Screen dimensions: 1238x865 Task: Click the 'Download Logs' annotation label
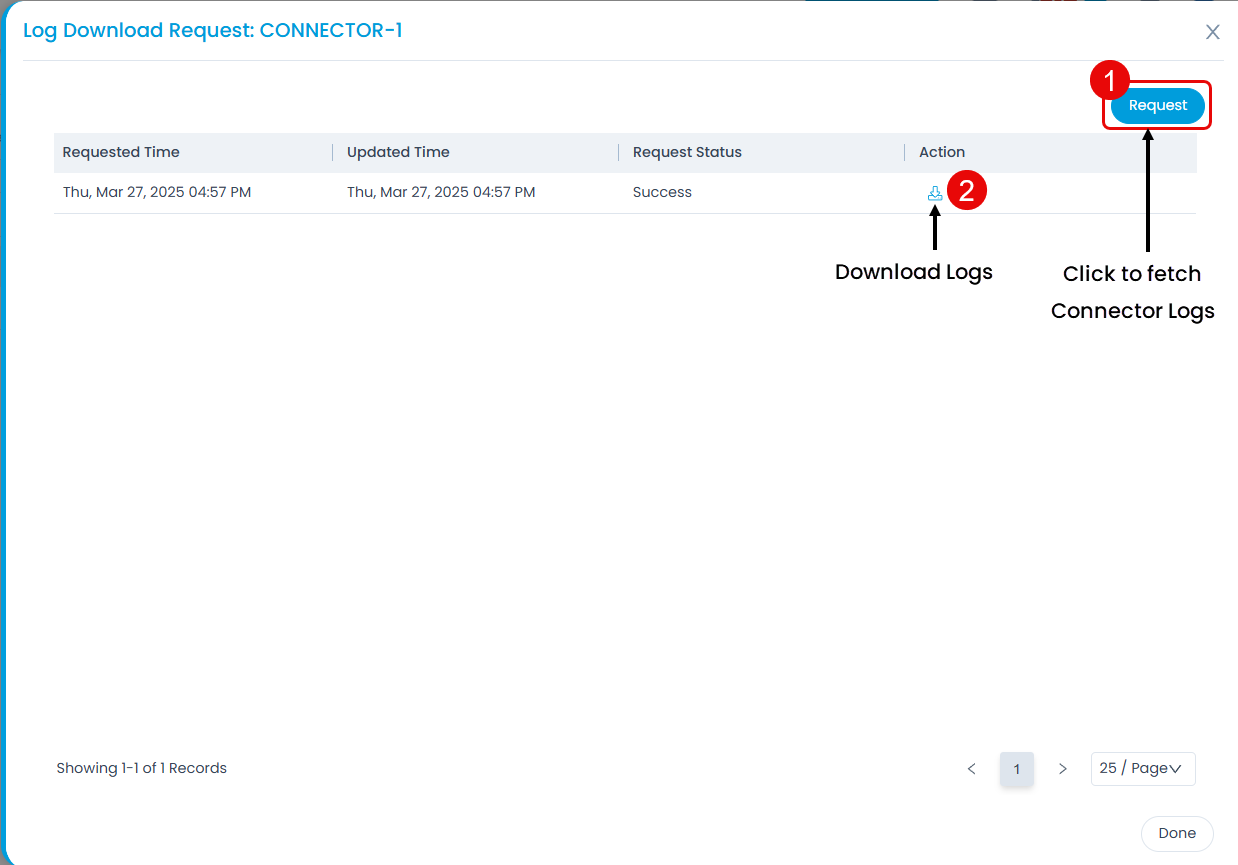(913, 272)
